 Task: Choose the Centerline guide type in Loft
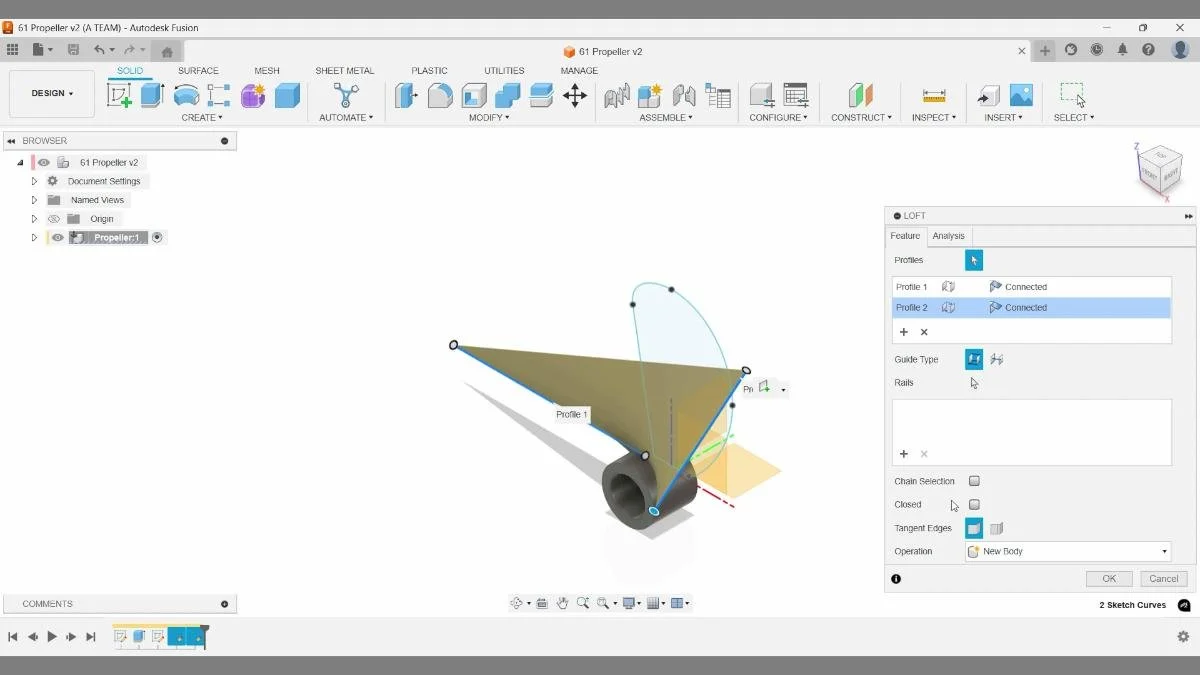pyautogui.click(x=995, y=359)
